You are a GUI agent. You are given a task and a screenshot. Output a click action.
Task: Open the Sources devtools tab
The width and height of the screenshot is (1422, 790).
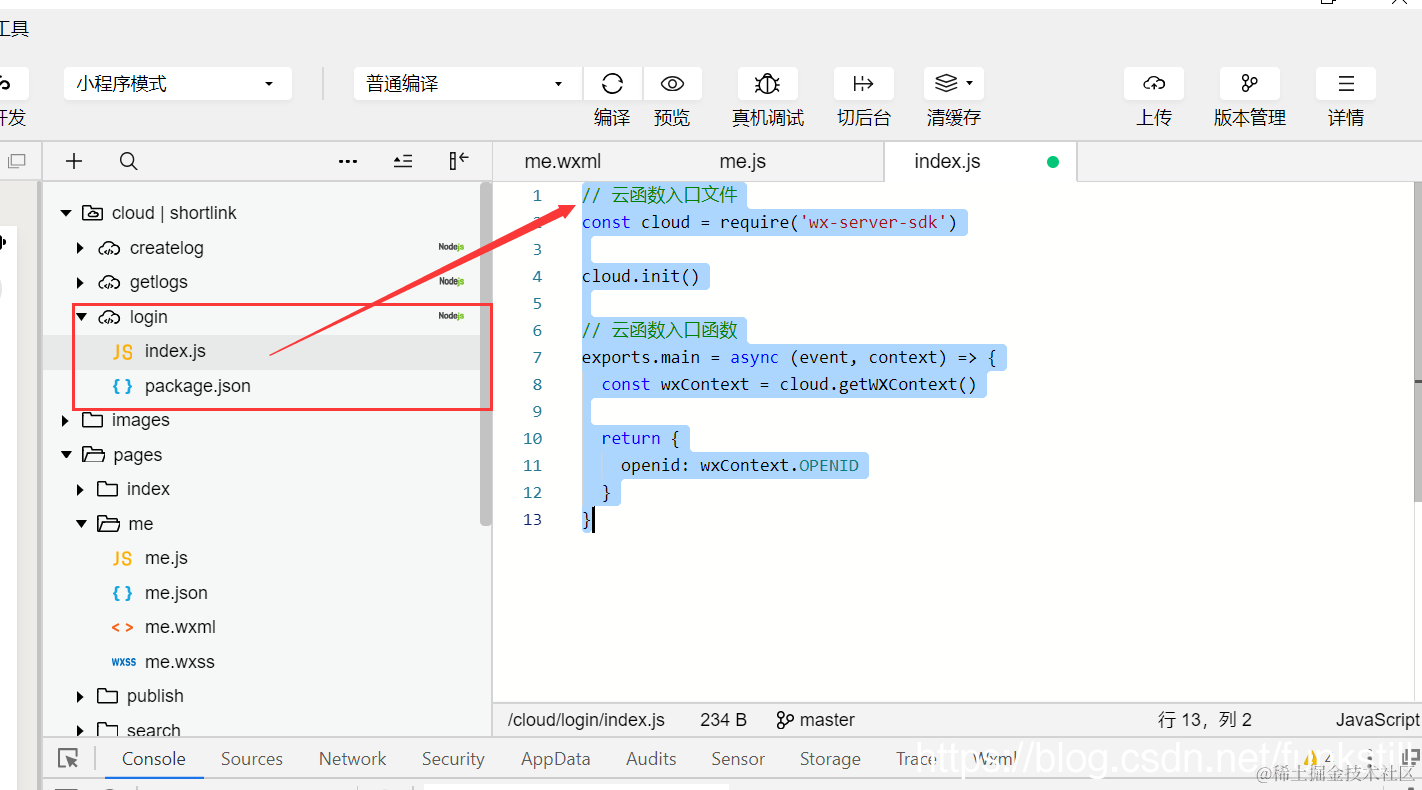[252, 759]
